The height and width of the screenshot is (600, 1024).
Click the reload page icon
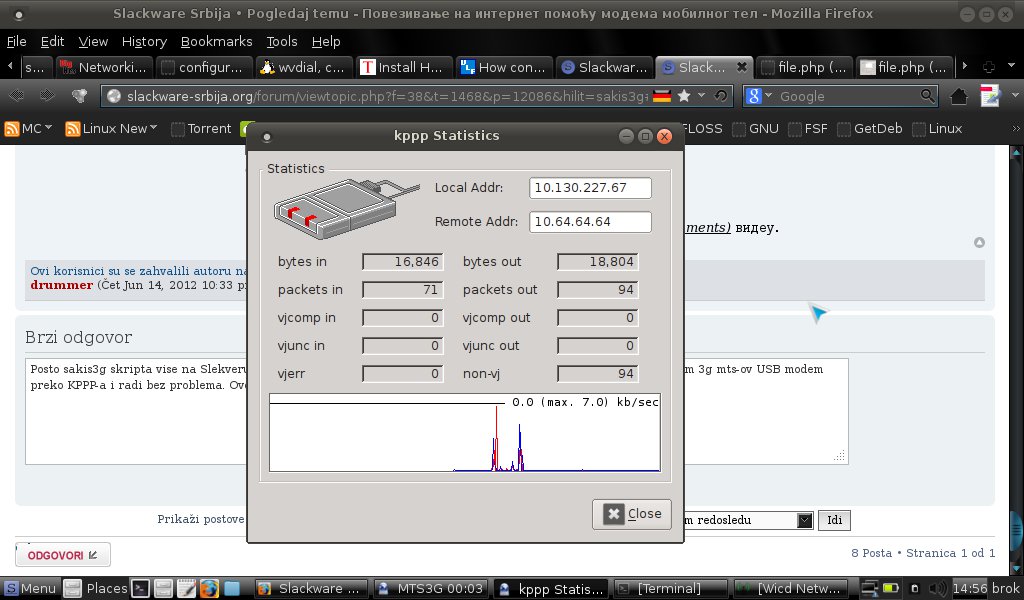click(721, 96)
